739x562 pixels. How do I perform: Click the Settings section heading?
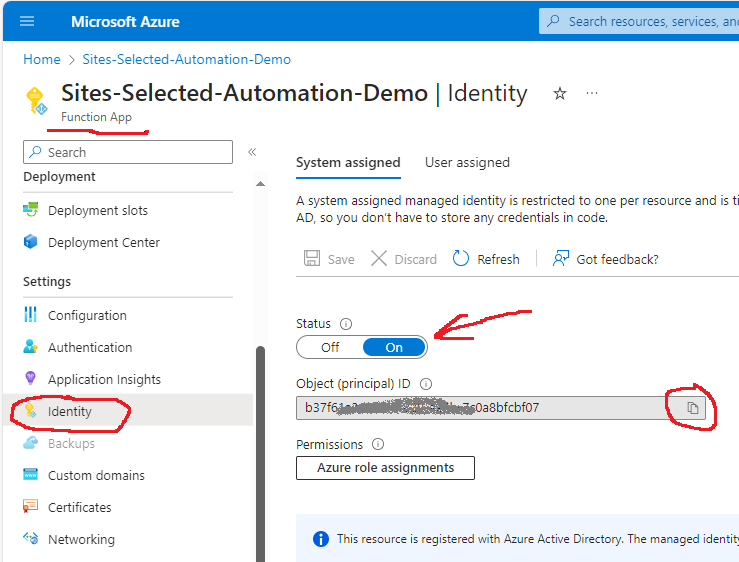pyautogui.click(x=47, y=281)
